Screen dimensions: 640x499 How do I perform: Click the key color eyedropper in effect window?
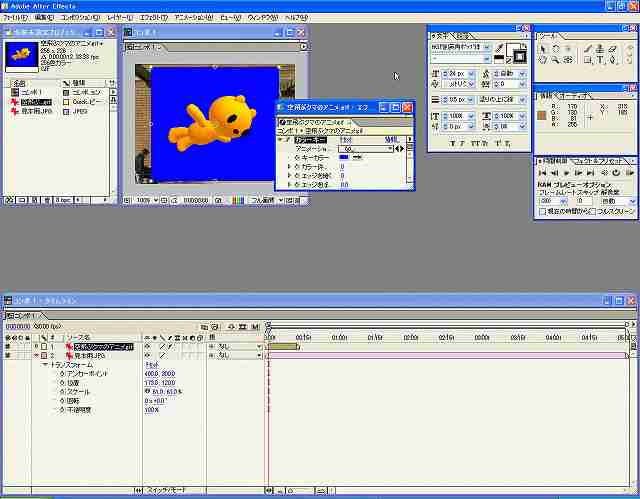pos(357,157)
